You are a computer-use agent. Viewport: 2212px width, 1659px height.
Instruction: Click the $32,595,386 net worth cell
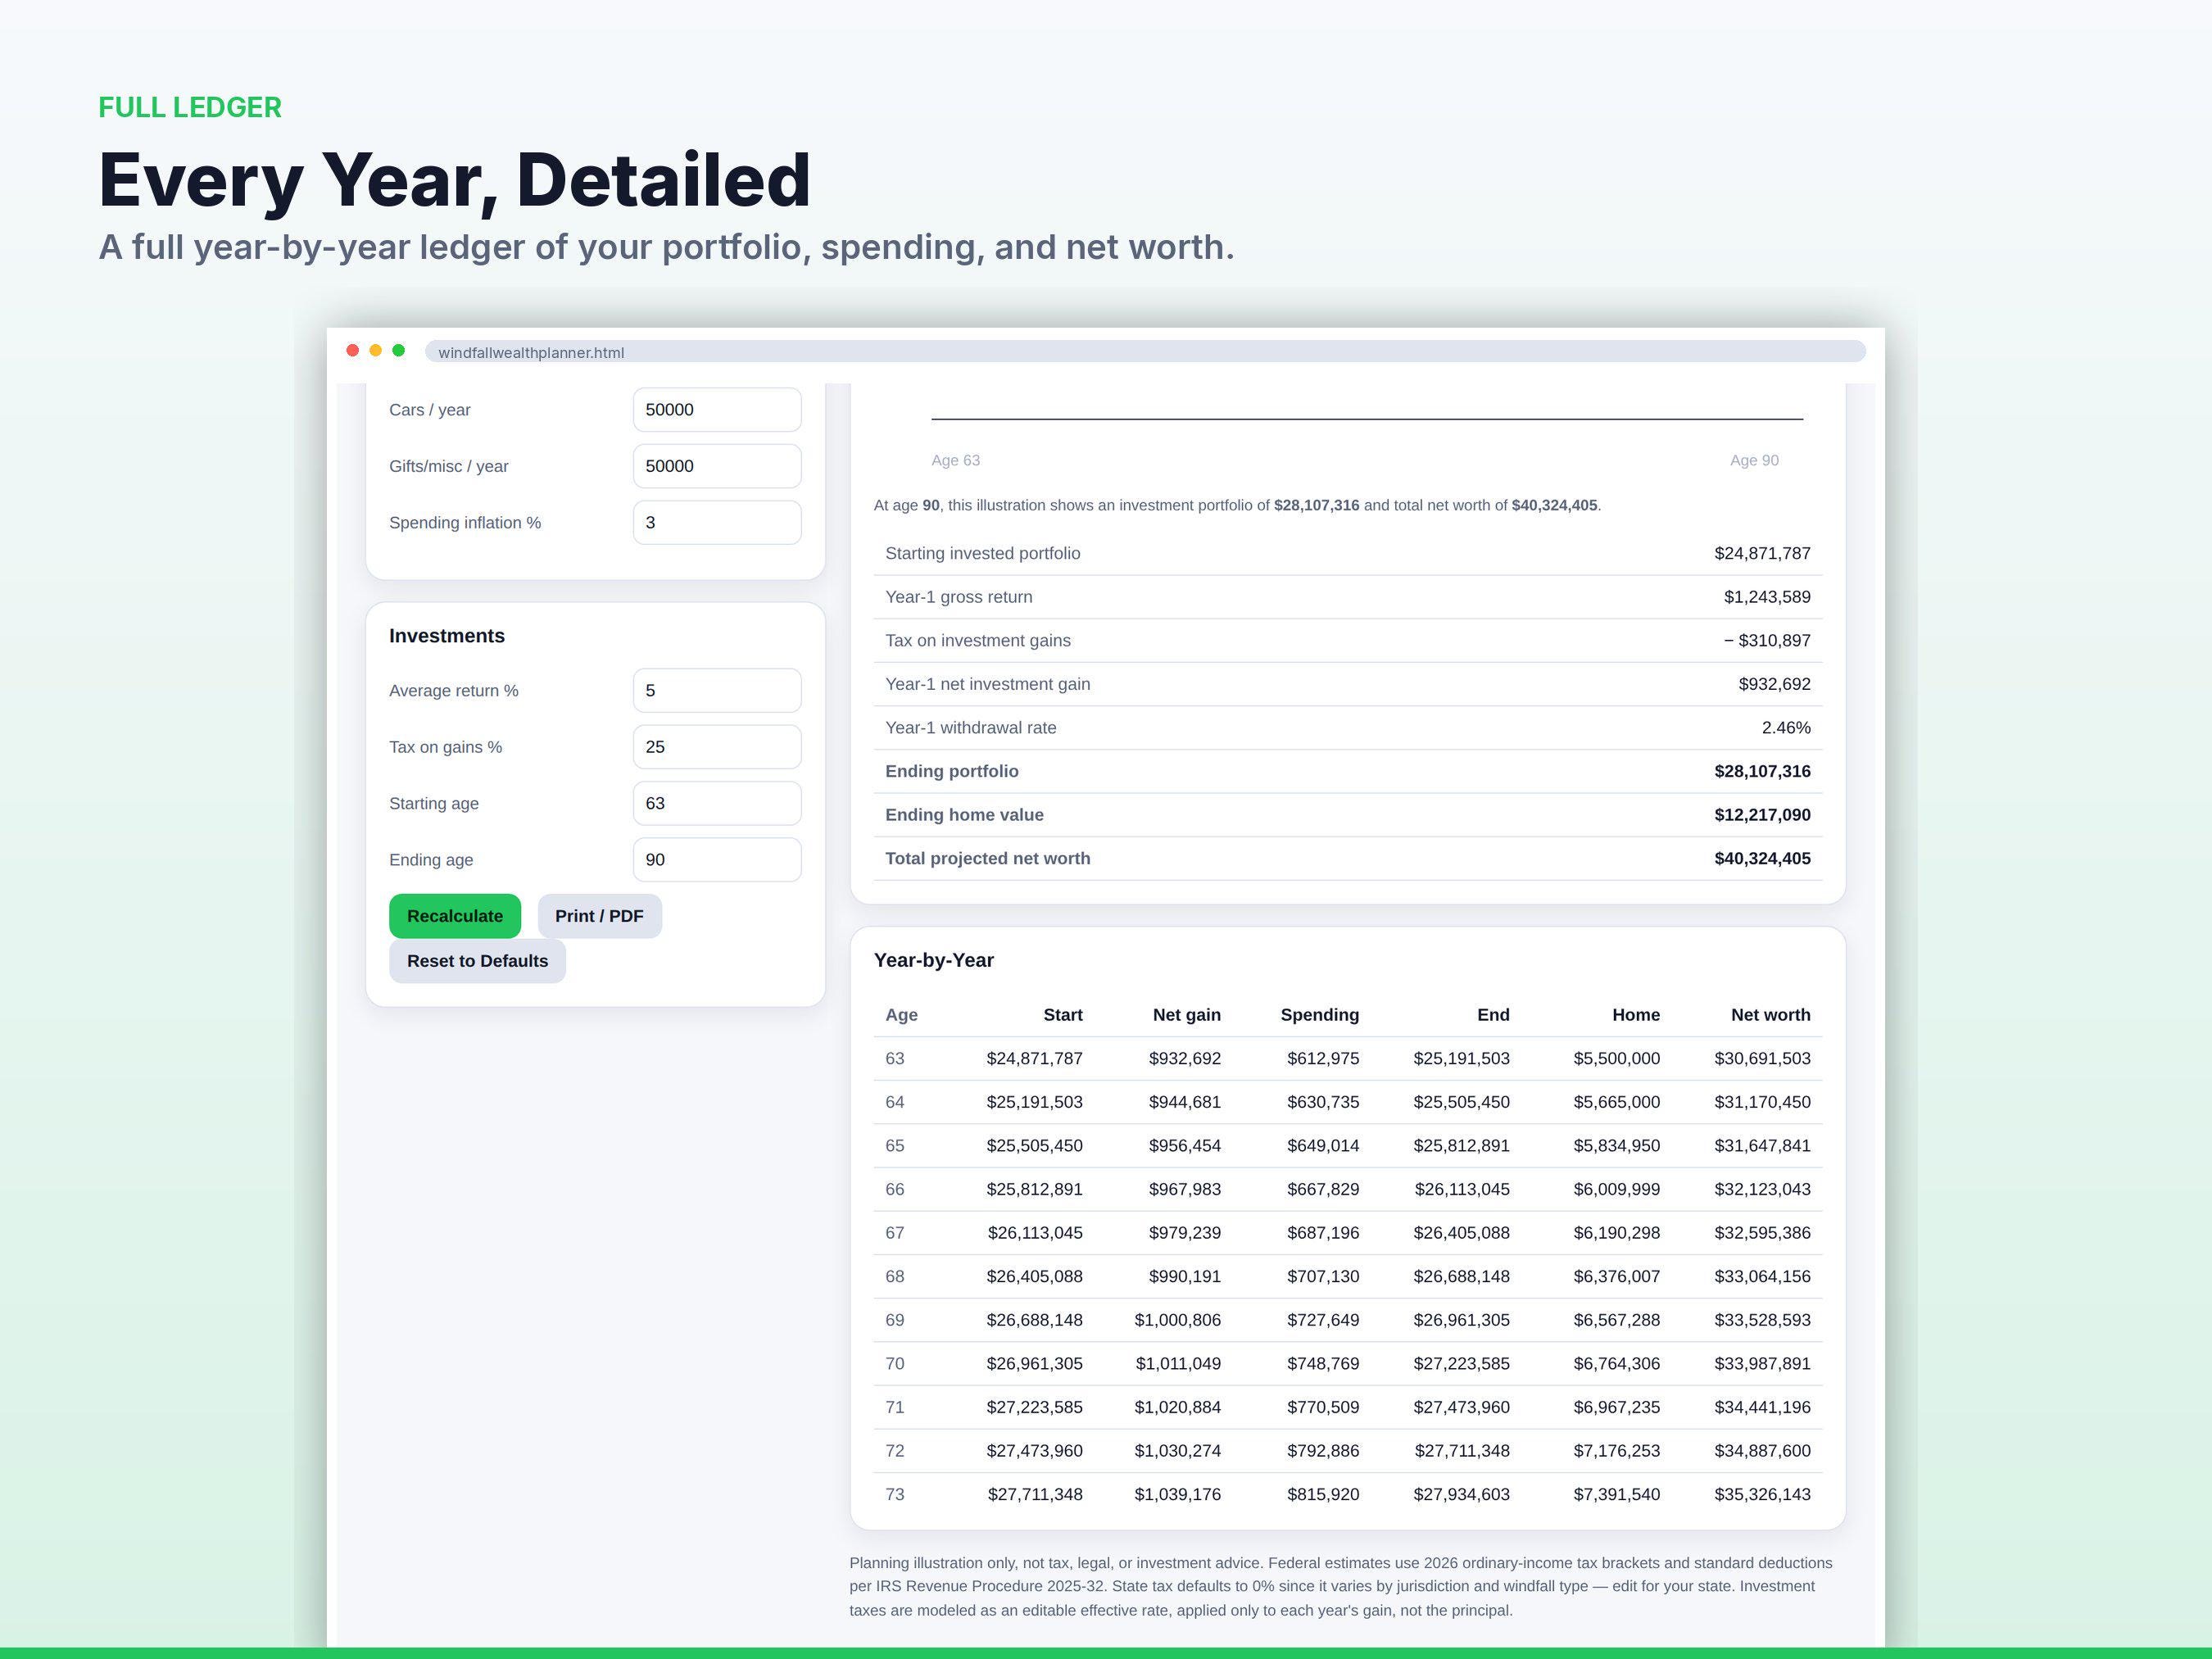coord(1762,1233)
